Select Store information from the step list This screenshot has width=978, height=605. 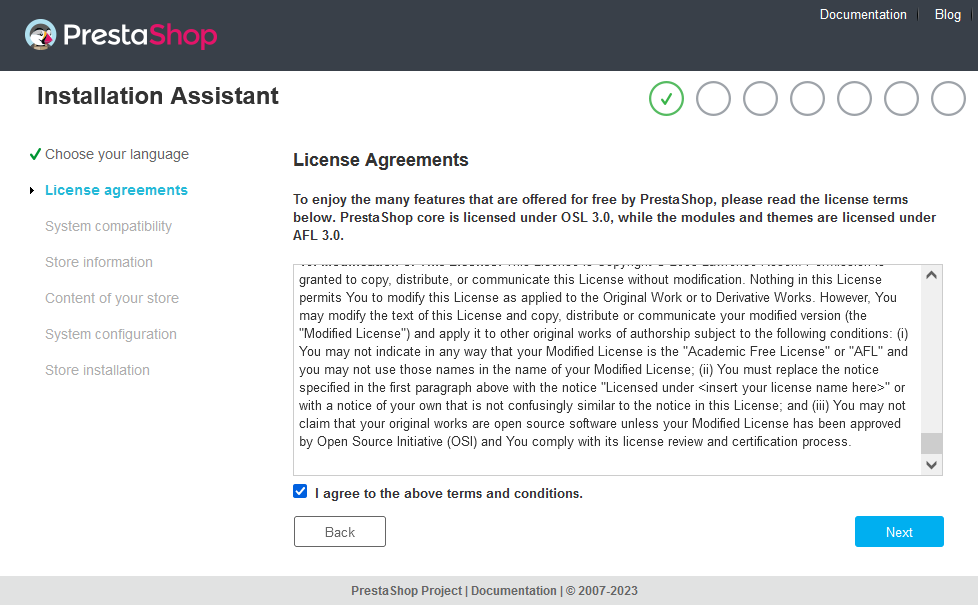(x=98, y=262)
